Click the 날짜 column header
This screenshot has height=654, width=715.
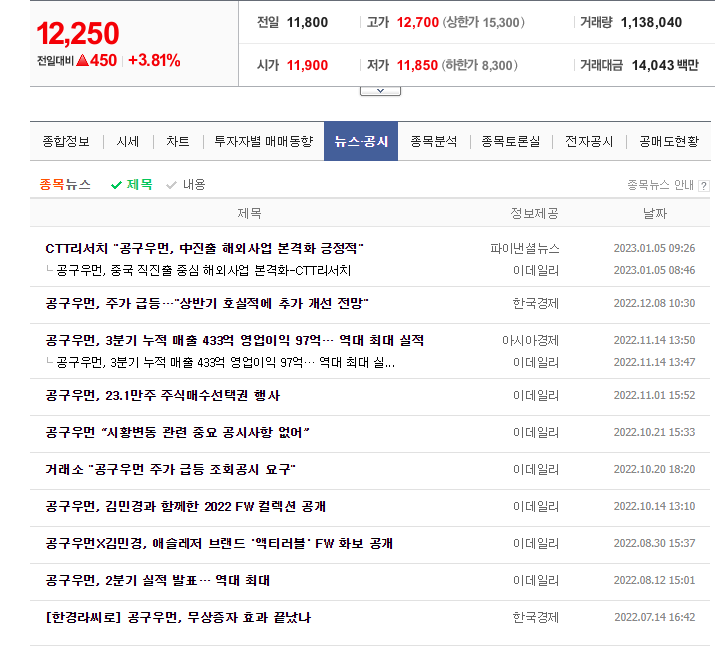coord(655,213)
